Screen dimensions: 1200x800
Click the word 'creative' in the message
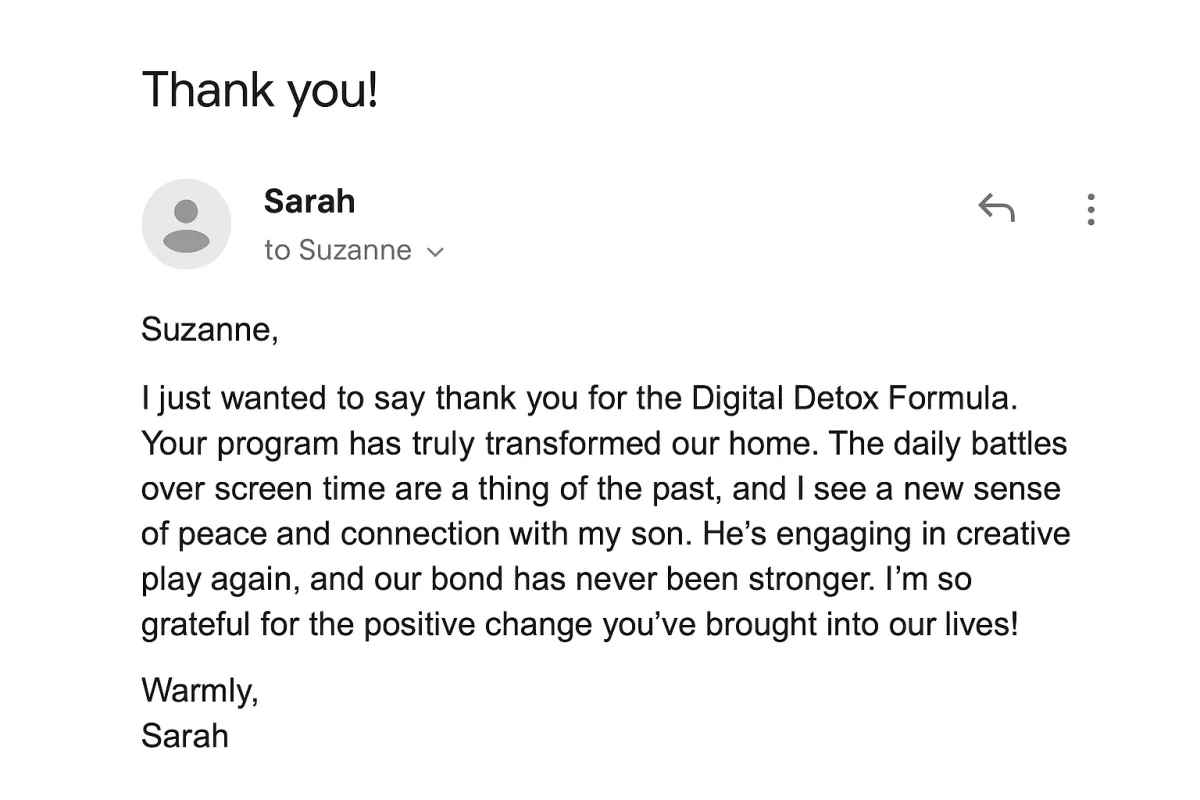pyautogui.click(x=1014, y=534)
